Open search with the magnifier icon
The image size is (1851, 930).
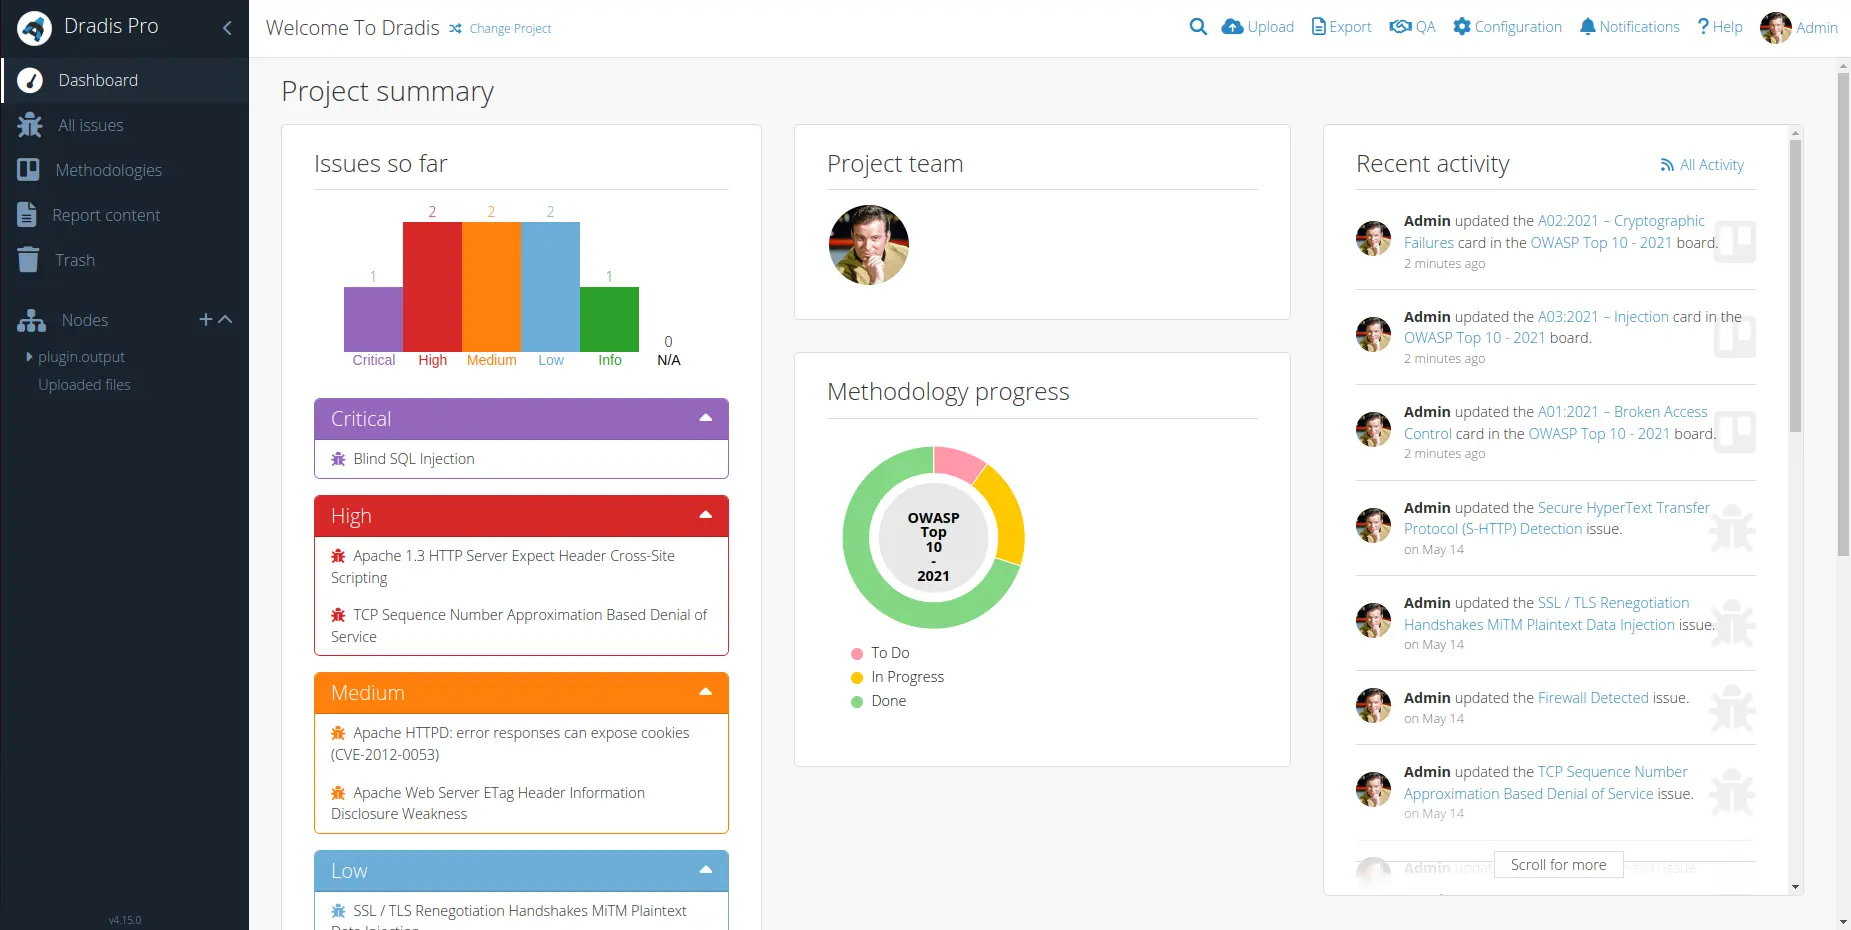pos(1198,27)
